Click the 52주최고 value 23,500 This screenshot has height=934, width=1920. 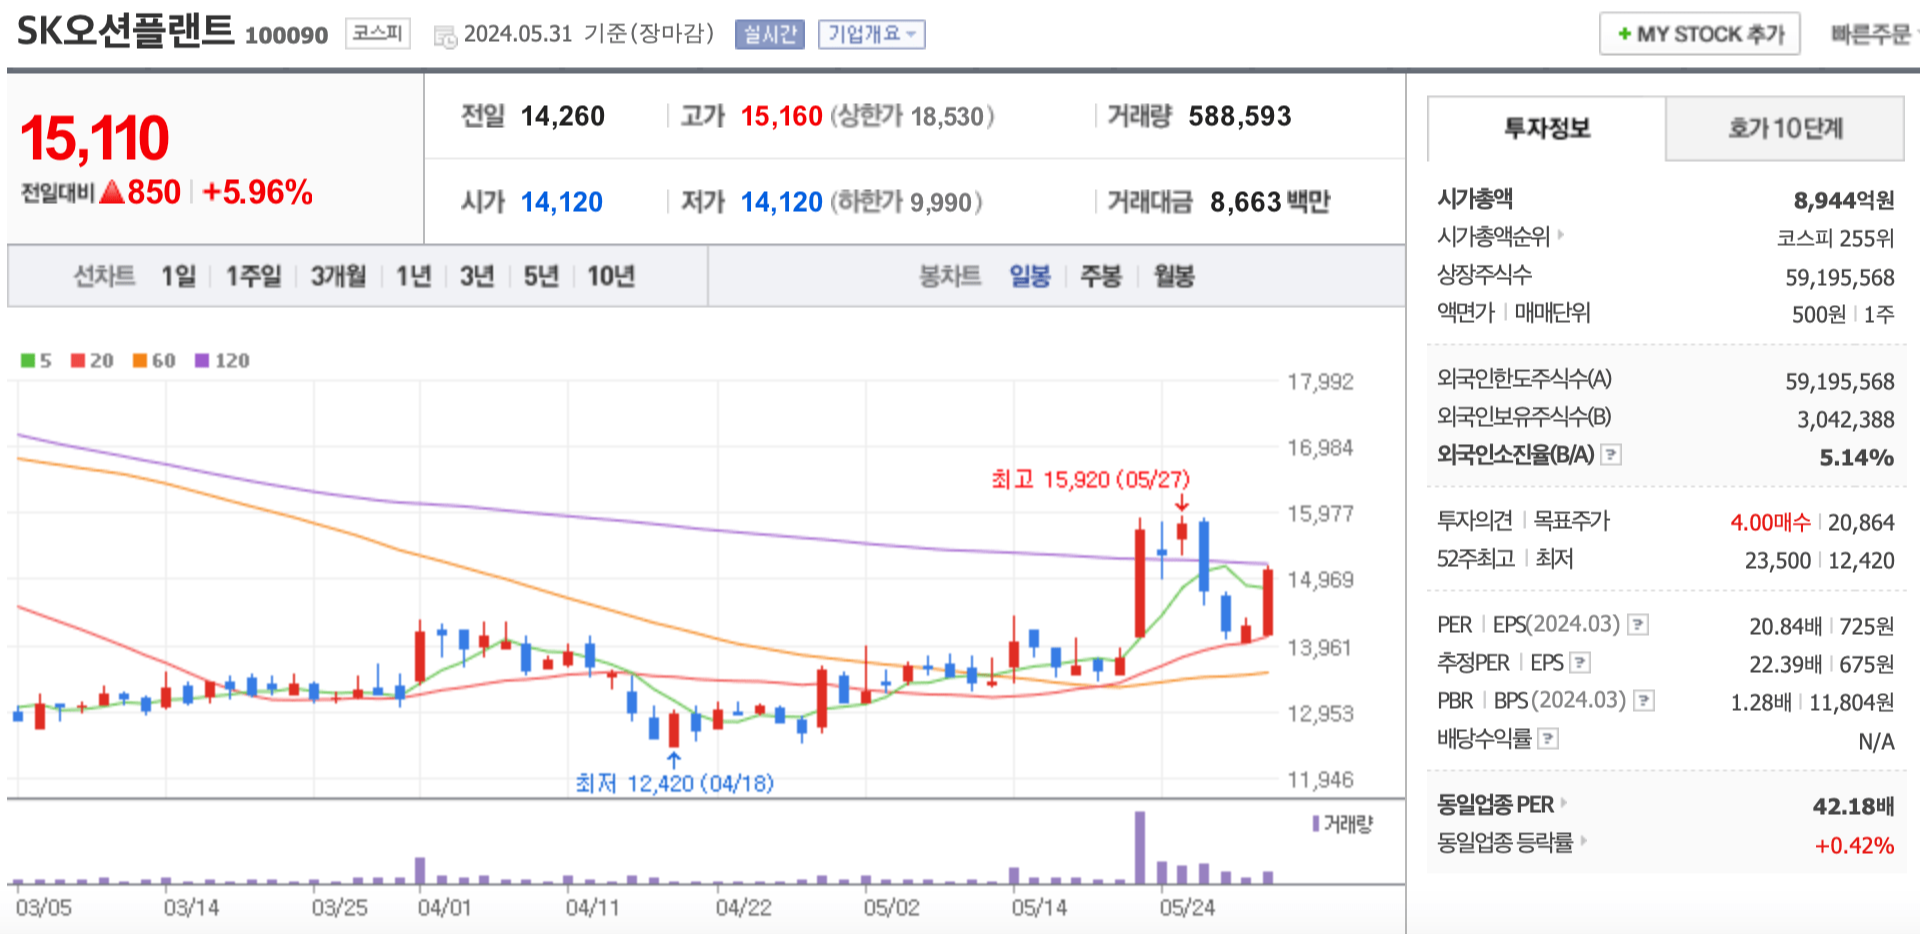point(1778,560)
